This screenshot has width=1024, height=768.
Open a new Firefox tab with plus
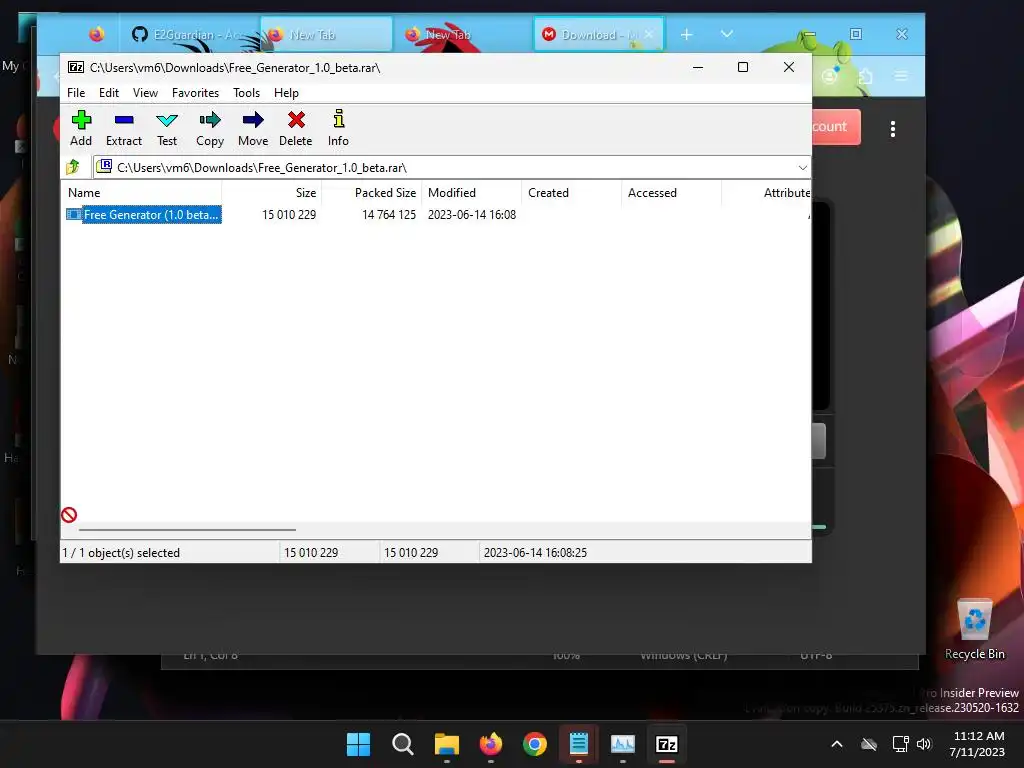pyautogui.click(x=686, y=34)
